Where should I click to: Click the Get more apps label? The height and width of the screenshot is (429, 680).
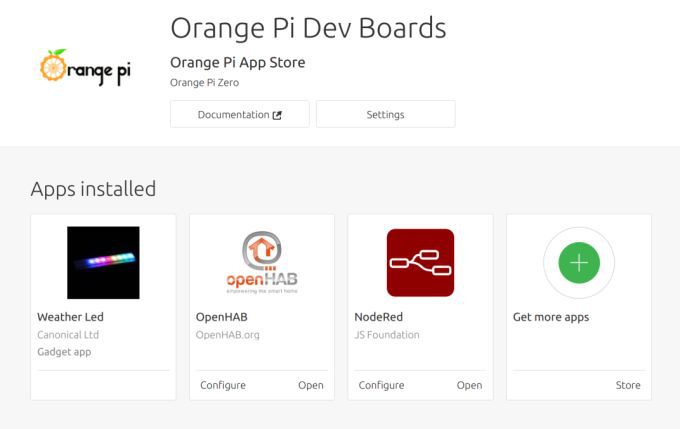pyautogui.click(x=551, y=317)
